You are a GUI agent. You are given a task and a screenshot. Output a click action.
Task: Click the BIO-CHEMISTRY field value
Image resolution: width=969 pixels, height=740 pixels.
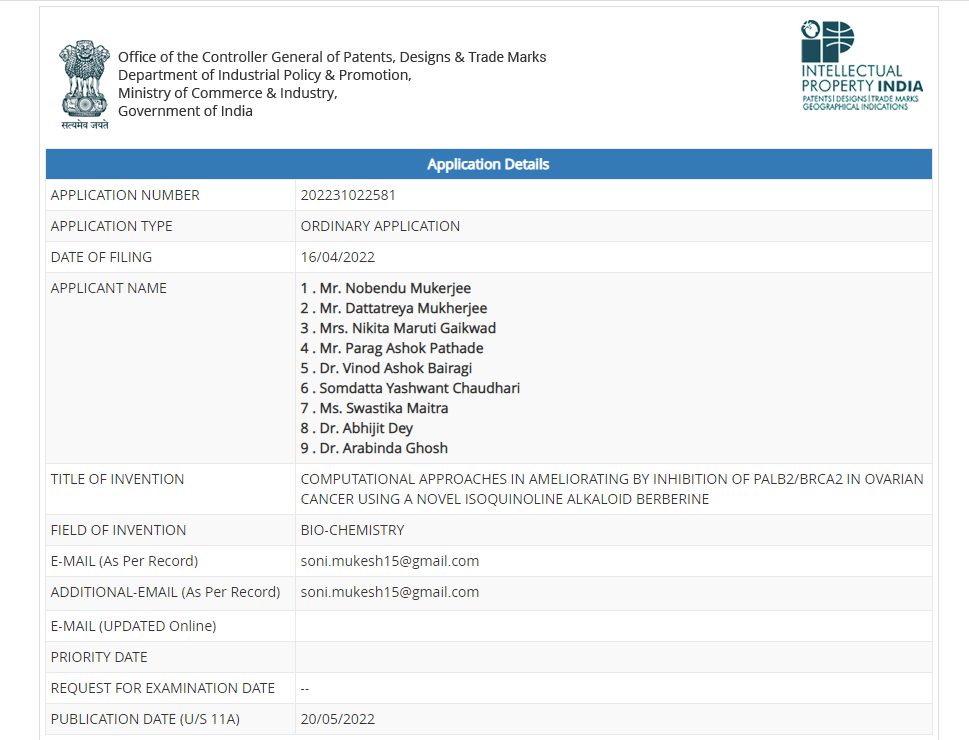click(x=352, y=530)
